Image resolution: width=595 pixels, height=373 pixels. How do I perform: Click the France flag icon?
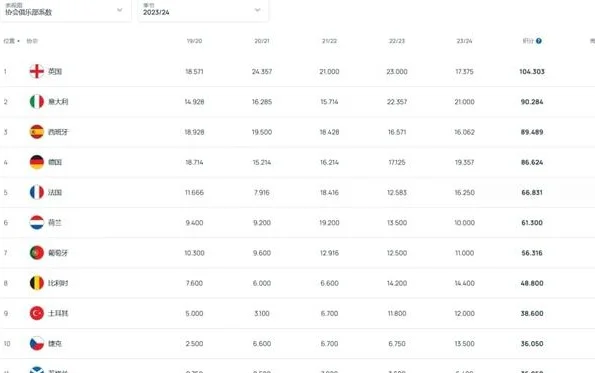(37, 192)
